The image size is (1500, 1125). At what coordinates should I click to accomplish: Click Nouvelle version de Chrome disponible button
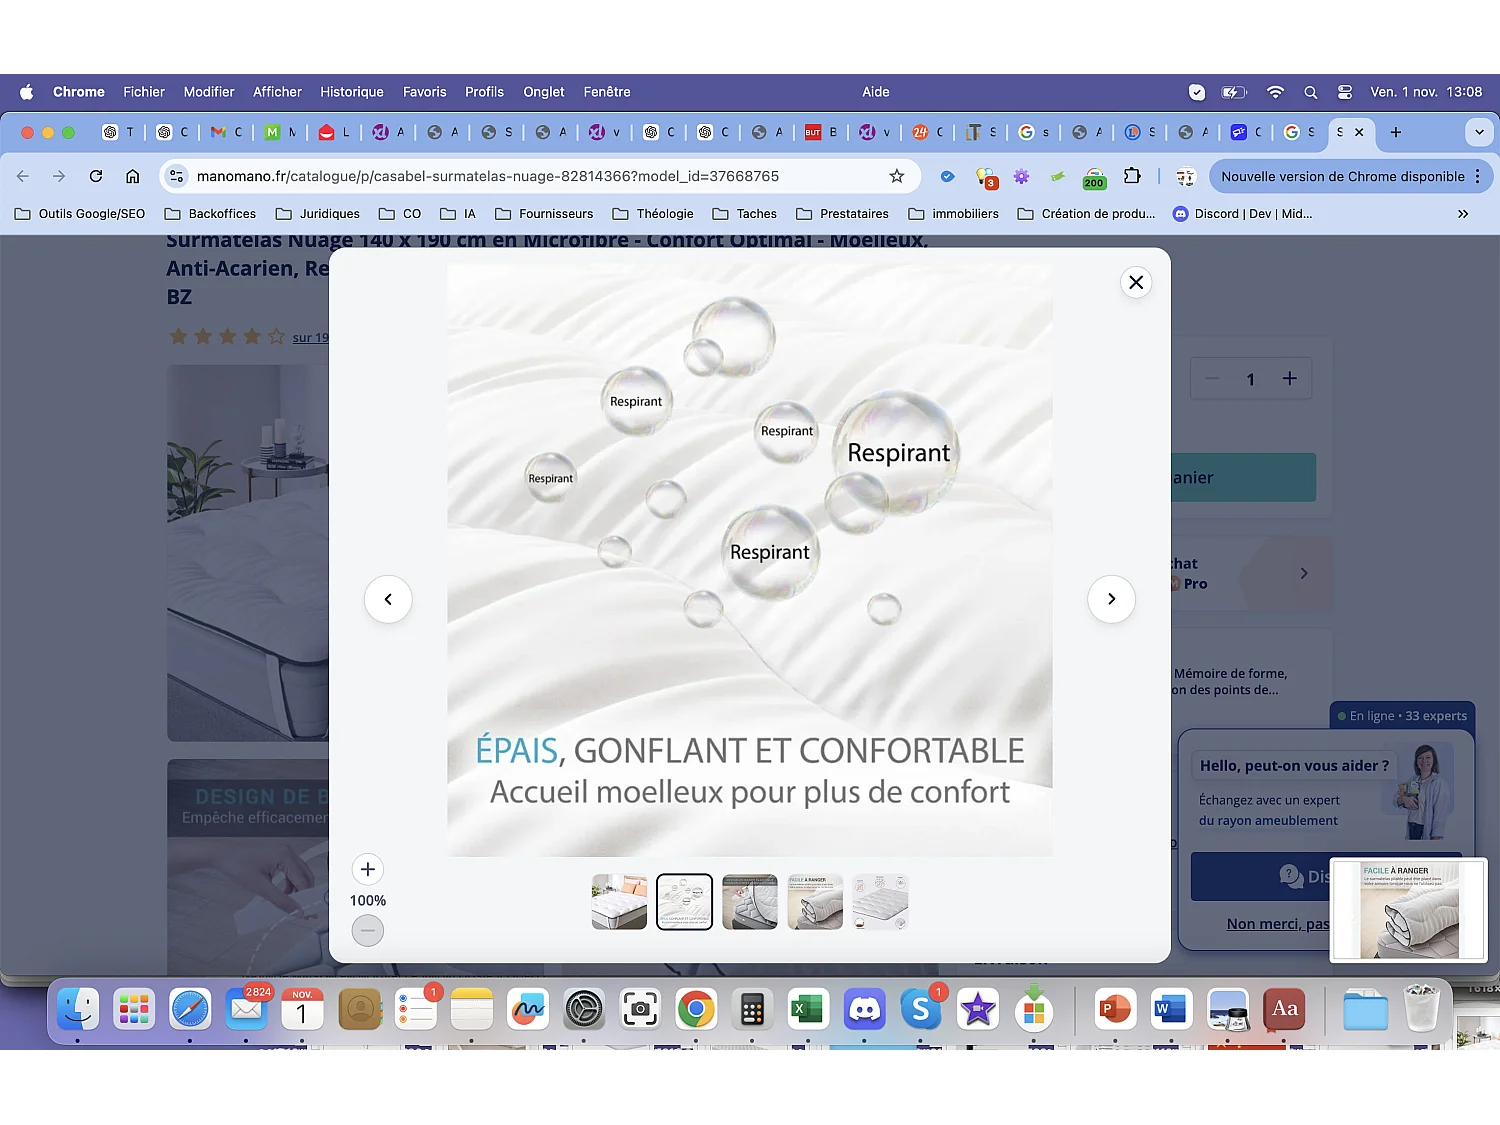[1342, 176]
